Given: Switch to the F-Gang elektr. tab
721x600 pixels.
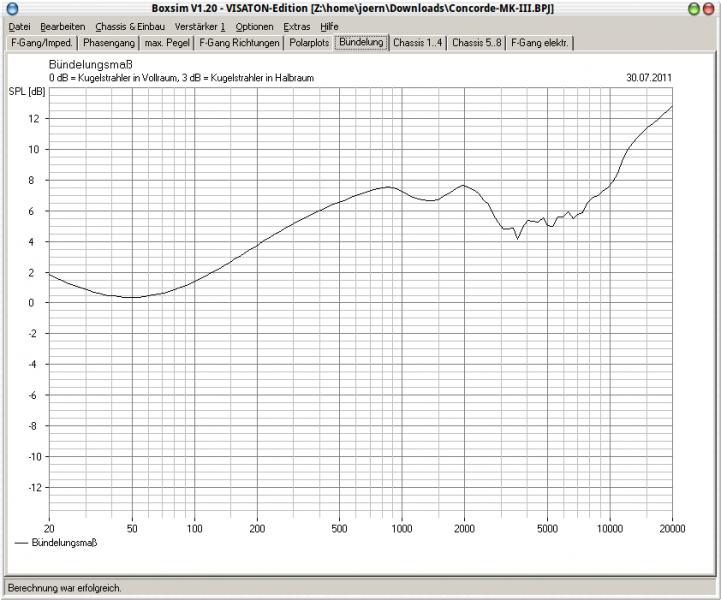Looking at the screenshot, I should click(540, 43).
